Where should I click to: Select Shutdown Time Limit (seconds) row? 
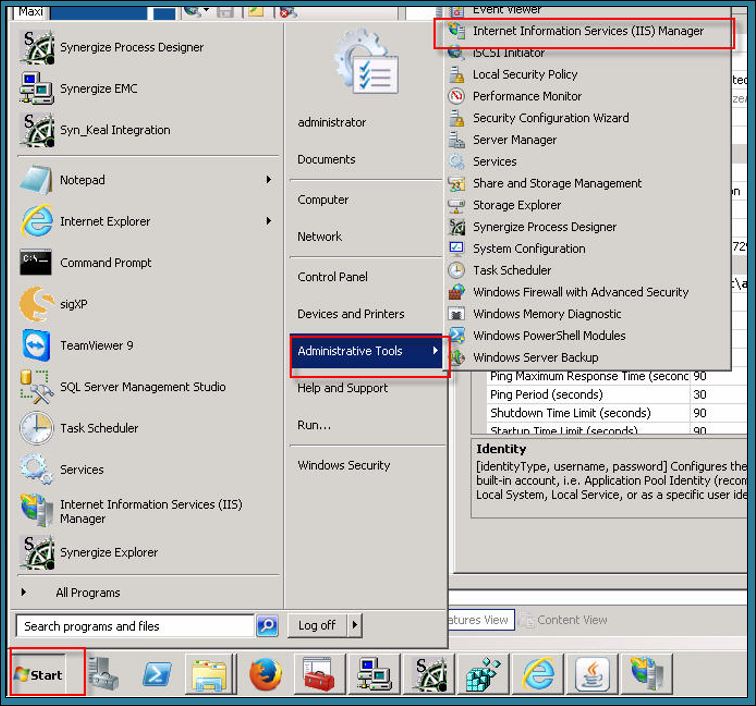tap(617, 413)
